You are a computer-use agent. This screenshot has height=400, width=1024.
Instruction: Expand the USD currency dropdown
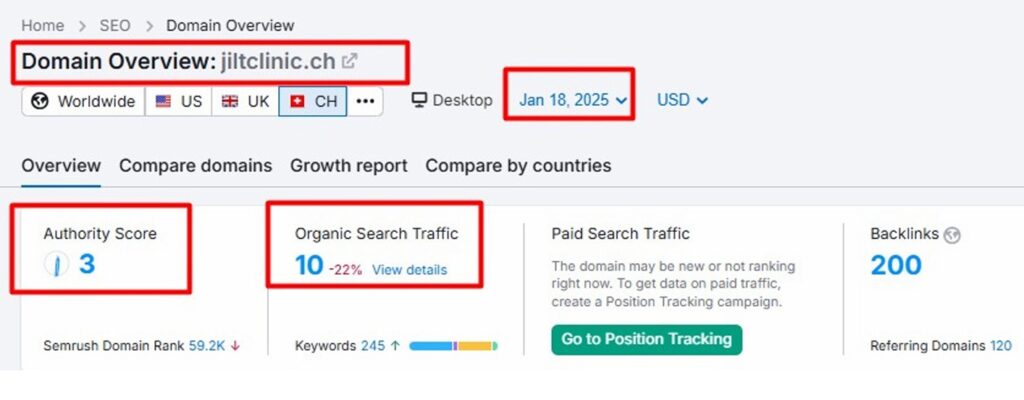tap(682, 100)
